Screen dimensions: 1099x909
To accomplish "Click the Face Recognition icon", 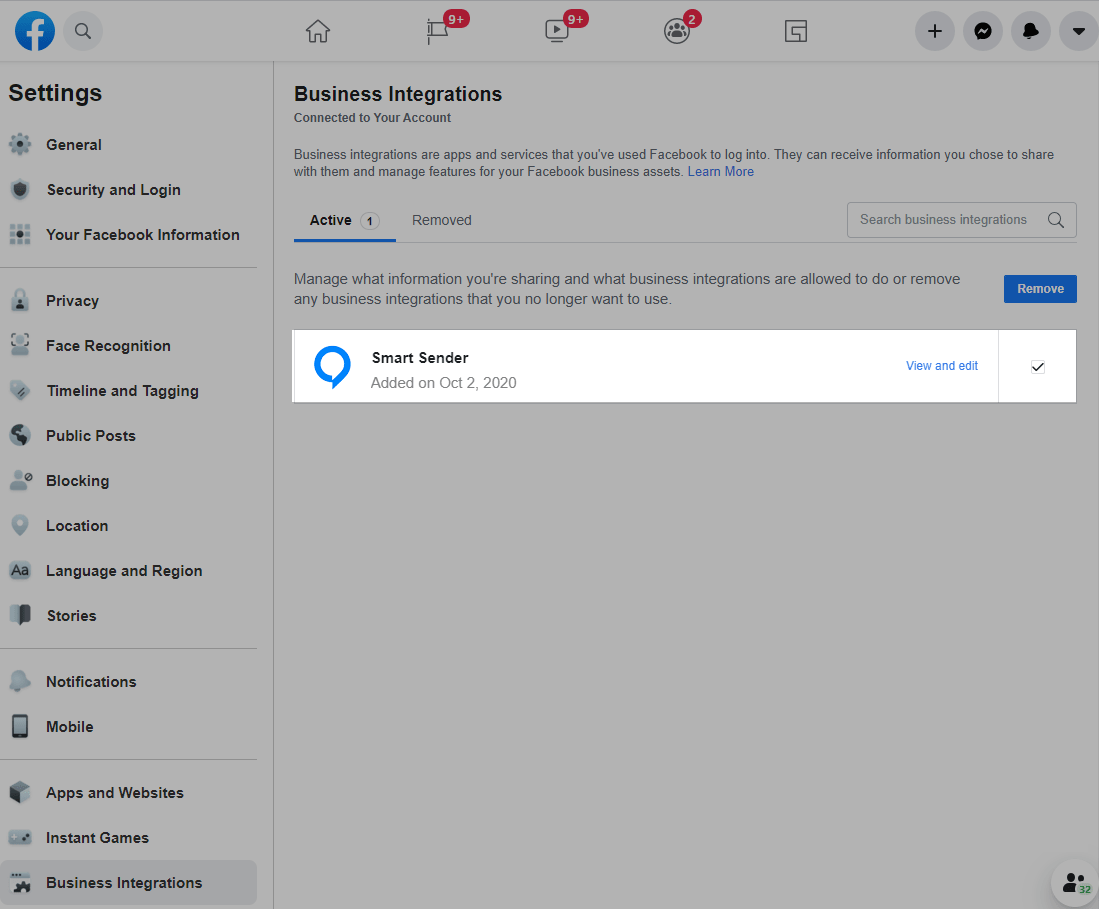I will click(20, 345).
